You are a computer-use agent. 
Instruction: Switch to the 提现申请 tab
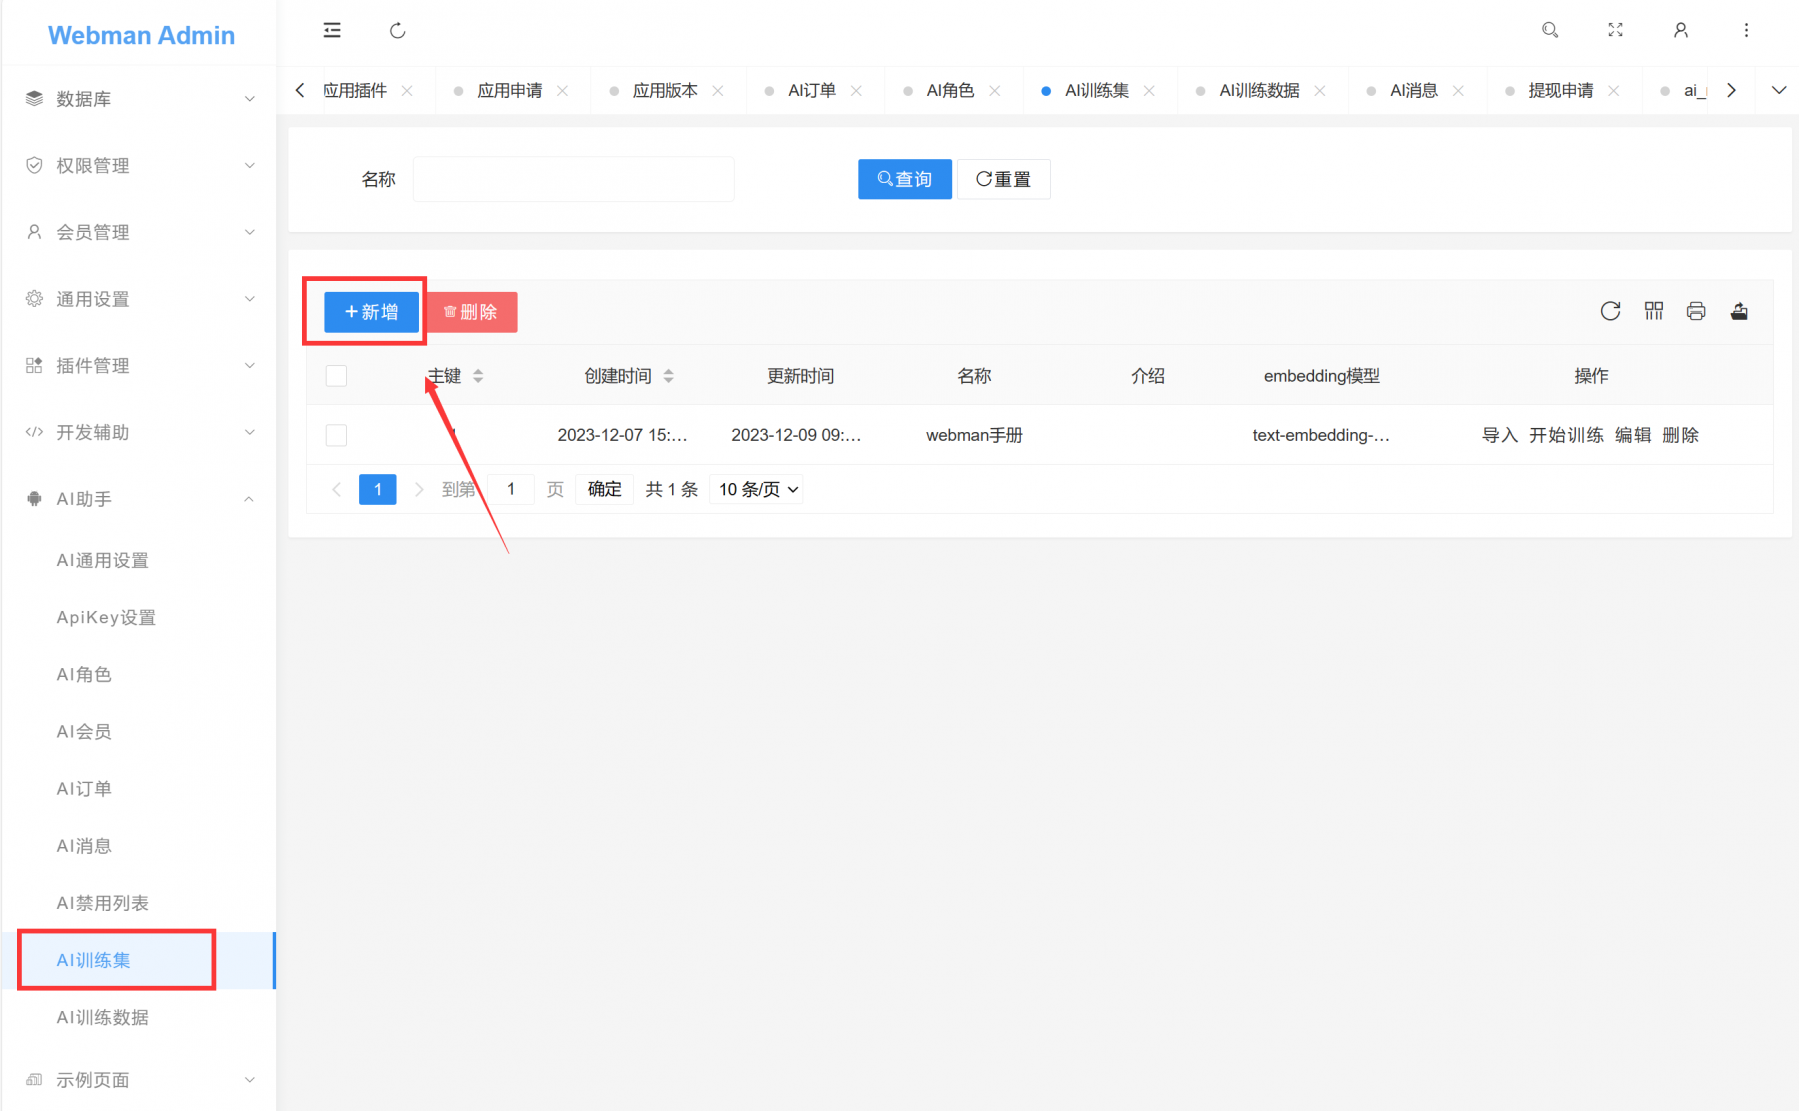[1560, 90]
